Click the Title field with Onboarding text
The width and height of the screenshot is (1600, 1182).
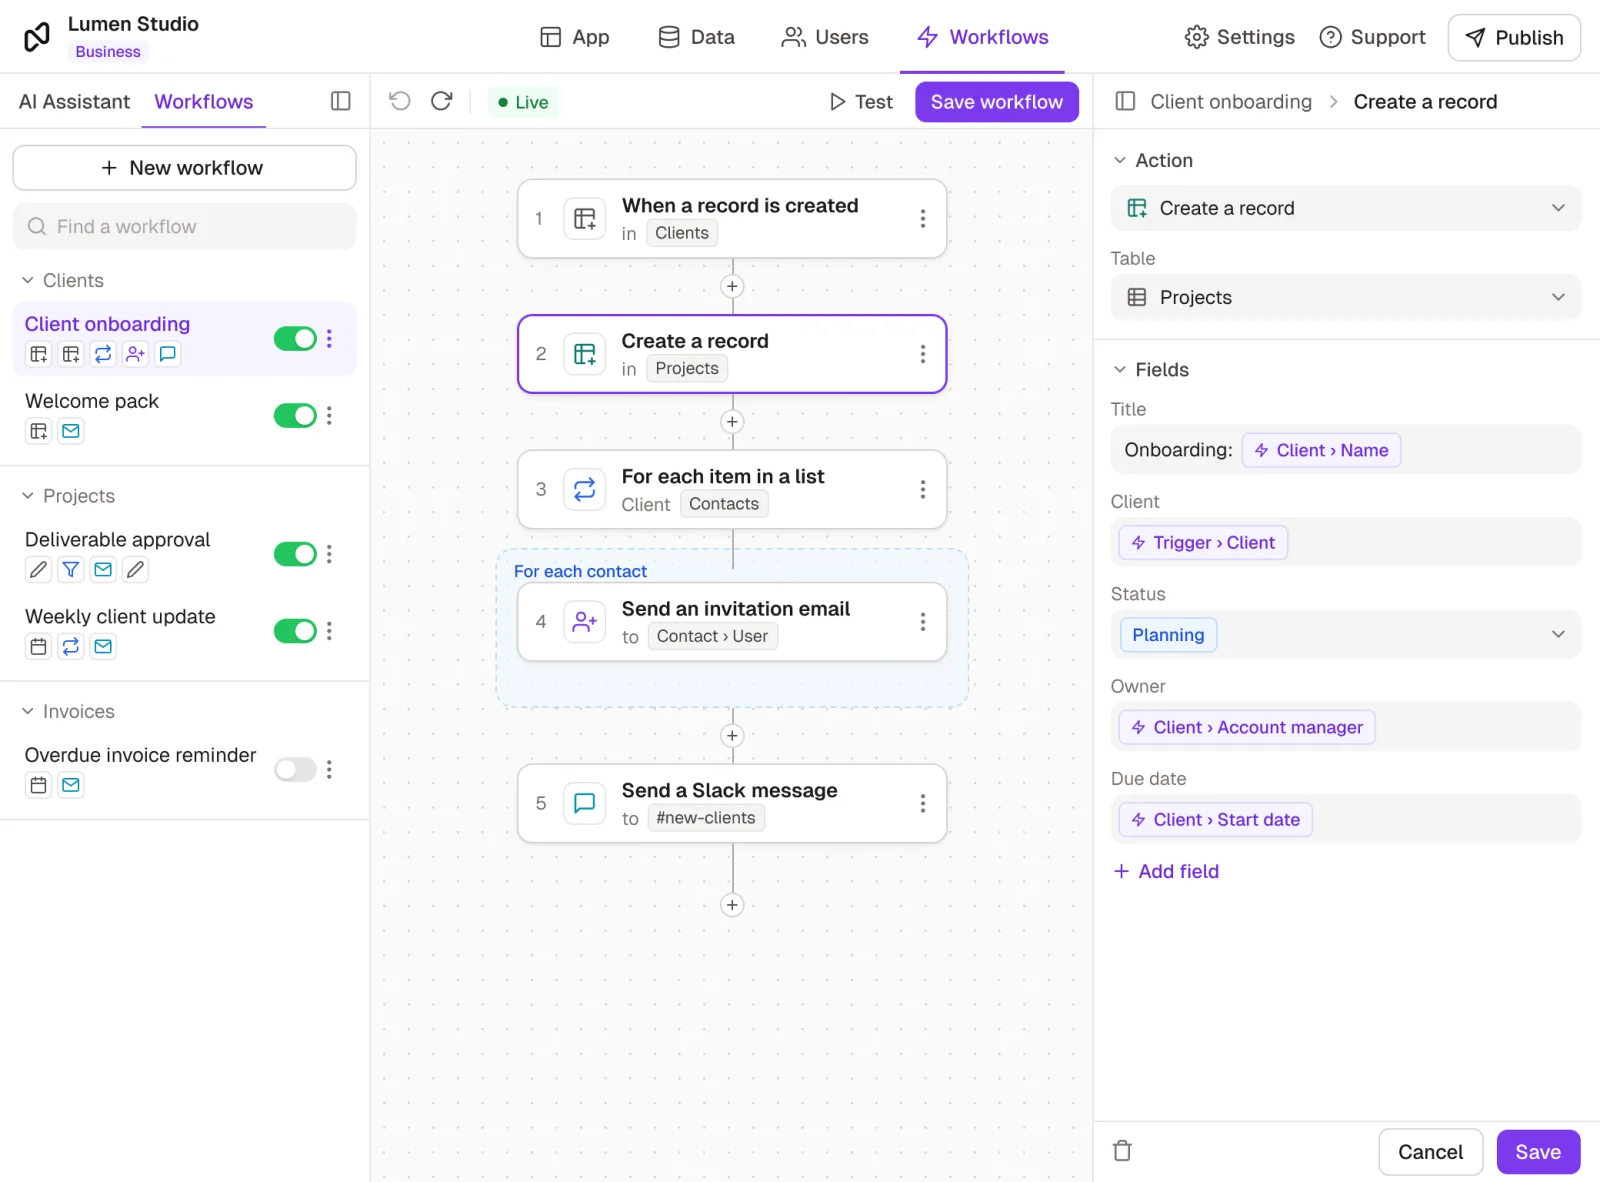1346,450
